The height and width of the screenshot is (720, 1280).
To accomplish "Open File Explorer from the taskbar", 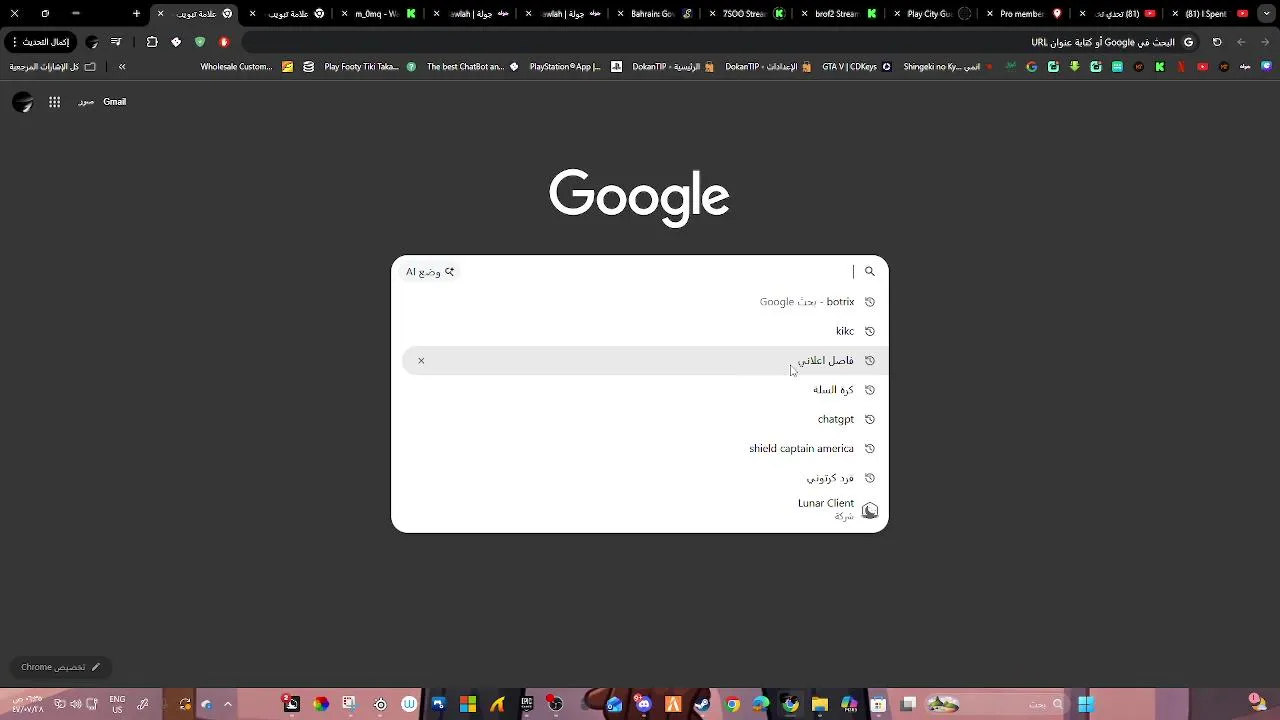I will click(x=820, y=705).
